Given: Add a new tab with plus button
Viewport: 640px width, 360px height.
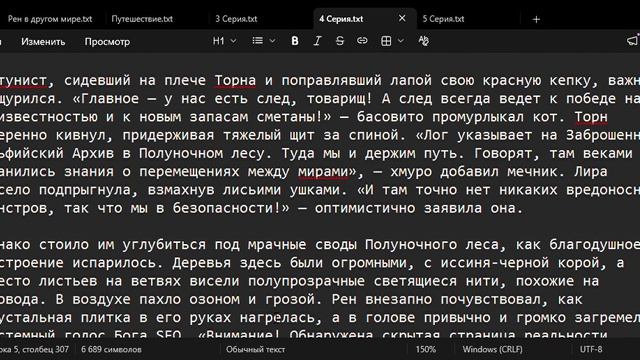Looking at the screenshot, I should [x=536, y=19].
